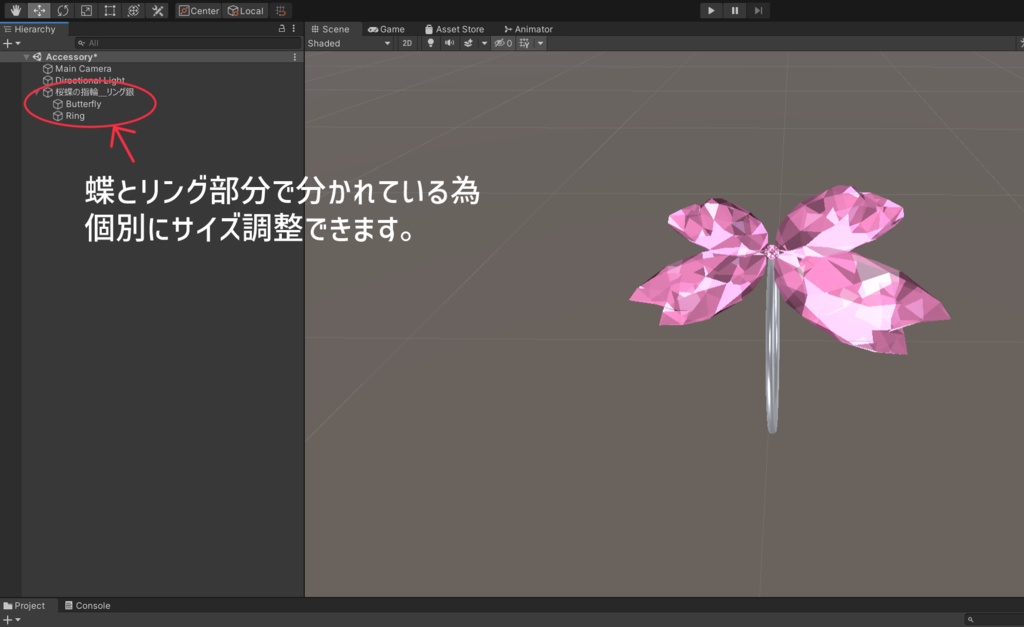Select the Move tool
Screen dimensions: 1024x627
pyautogui.click(x=39, y=11)
